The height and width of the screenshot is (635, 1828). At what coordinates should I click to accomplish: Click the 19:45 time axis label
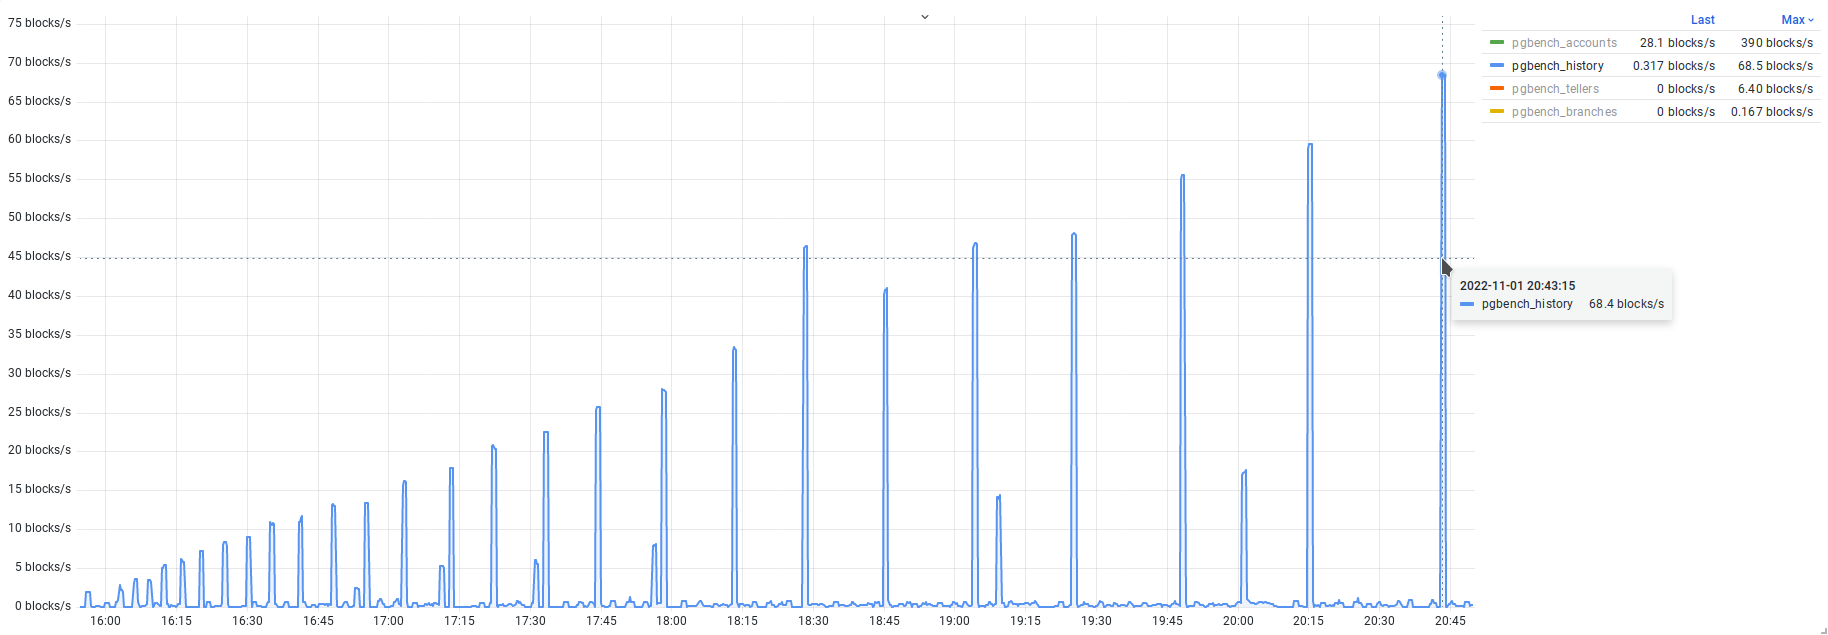(x=1167, y=621)
